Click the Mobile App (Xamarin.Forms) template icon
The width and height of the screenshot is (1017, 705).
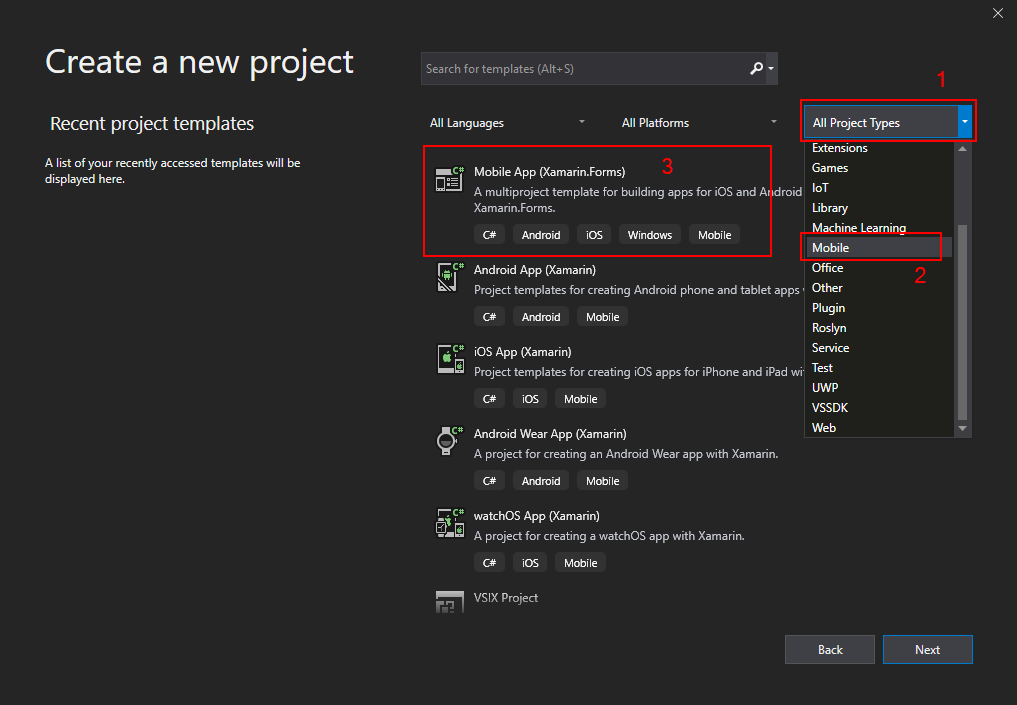(449, 180)
